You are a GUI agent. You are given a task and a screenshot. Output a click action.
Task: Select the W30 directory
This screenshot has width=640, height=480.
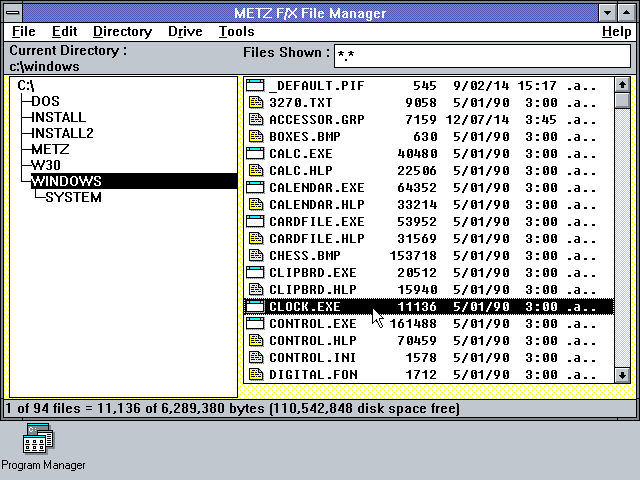coord(46,165)
